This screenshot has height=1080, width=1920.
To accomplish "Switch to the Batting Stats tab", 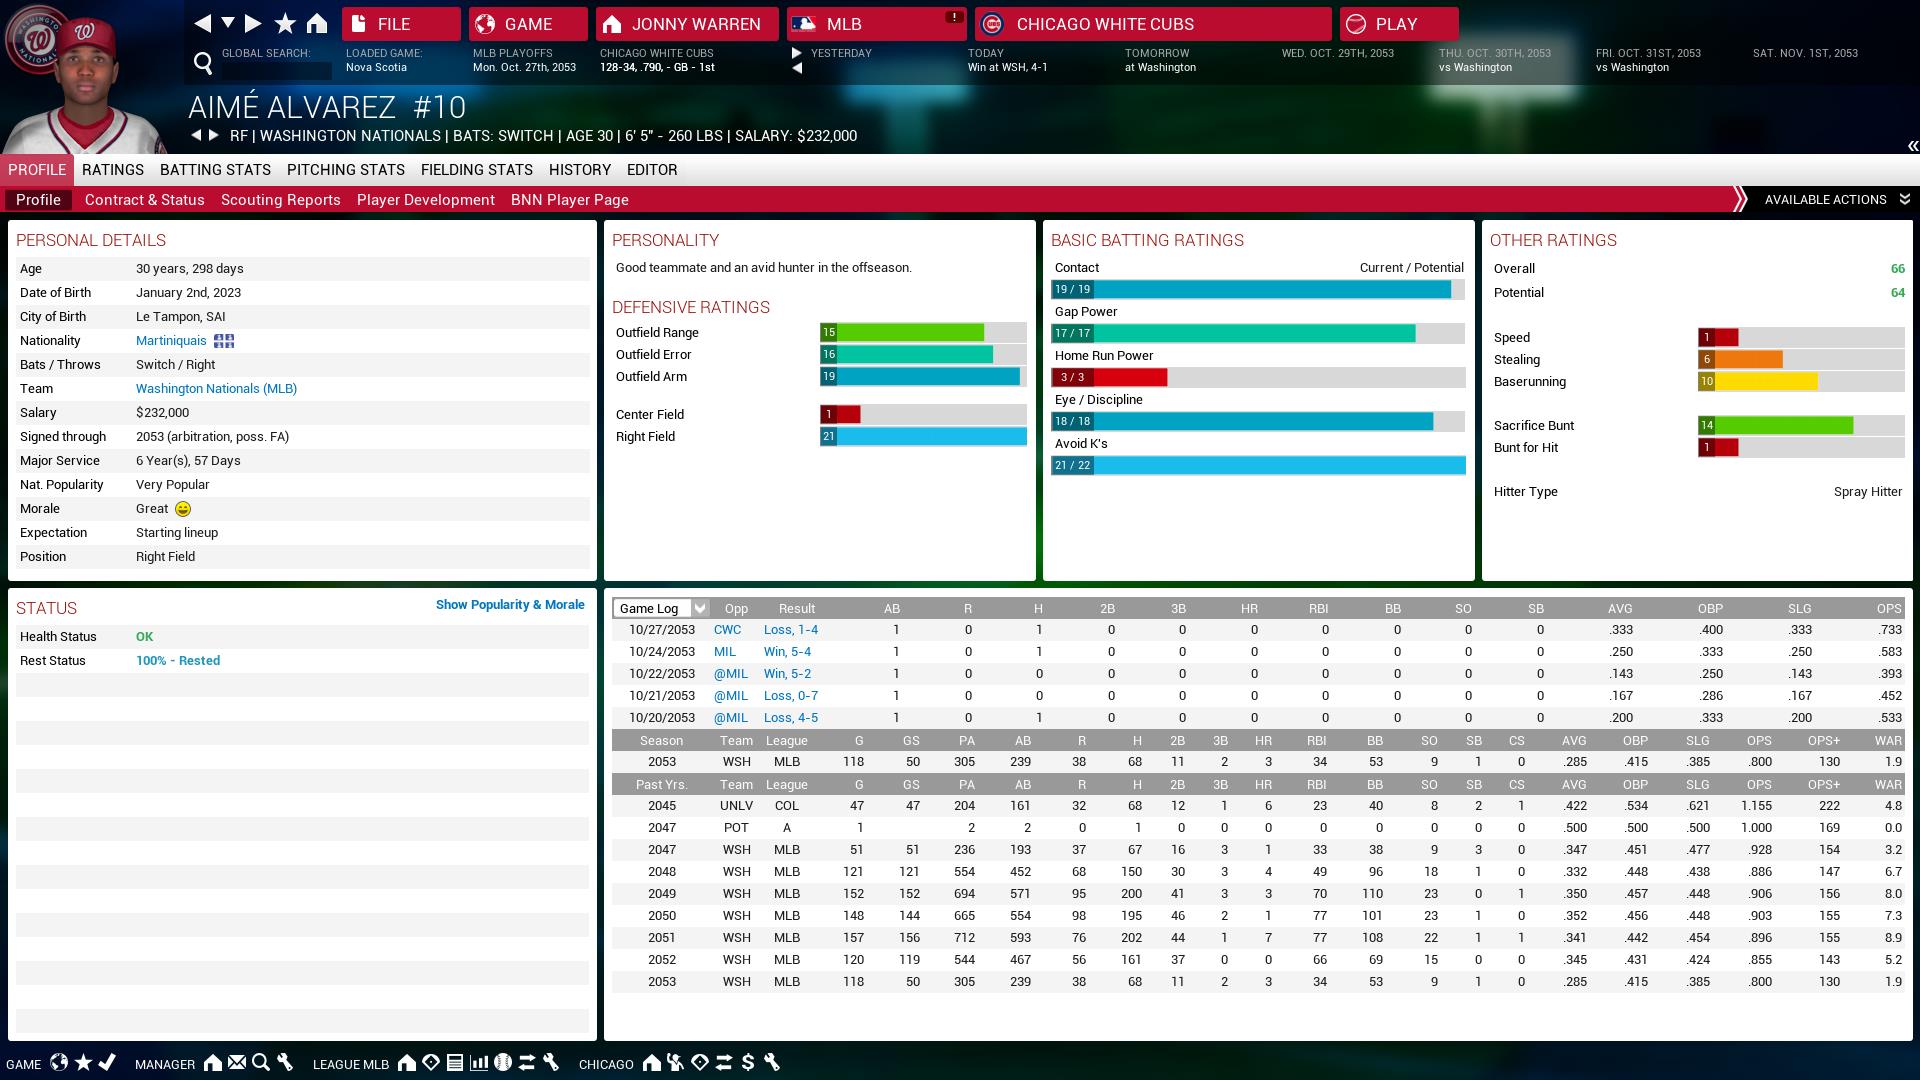I will click(x=215, y=170).
